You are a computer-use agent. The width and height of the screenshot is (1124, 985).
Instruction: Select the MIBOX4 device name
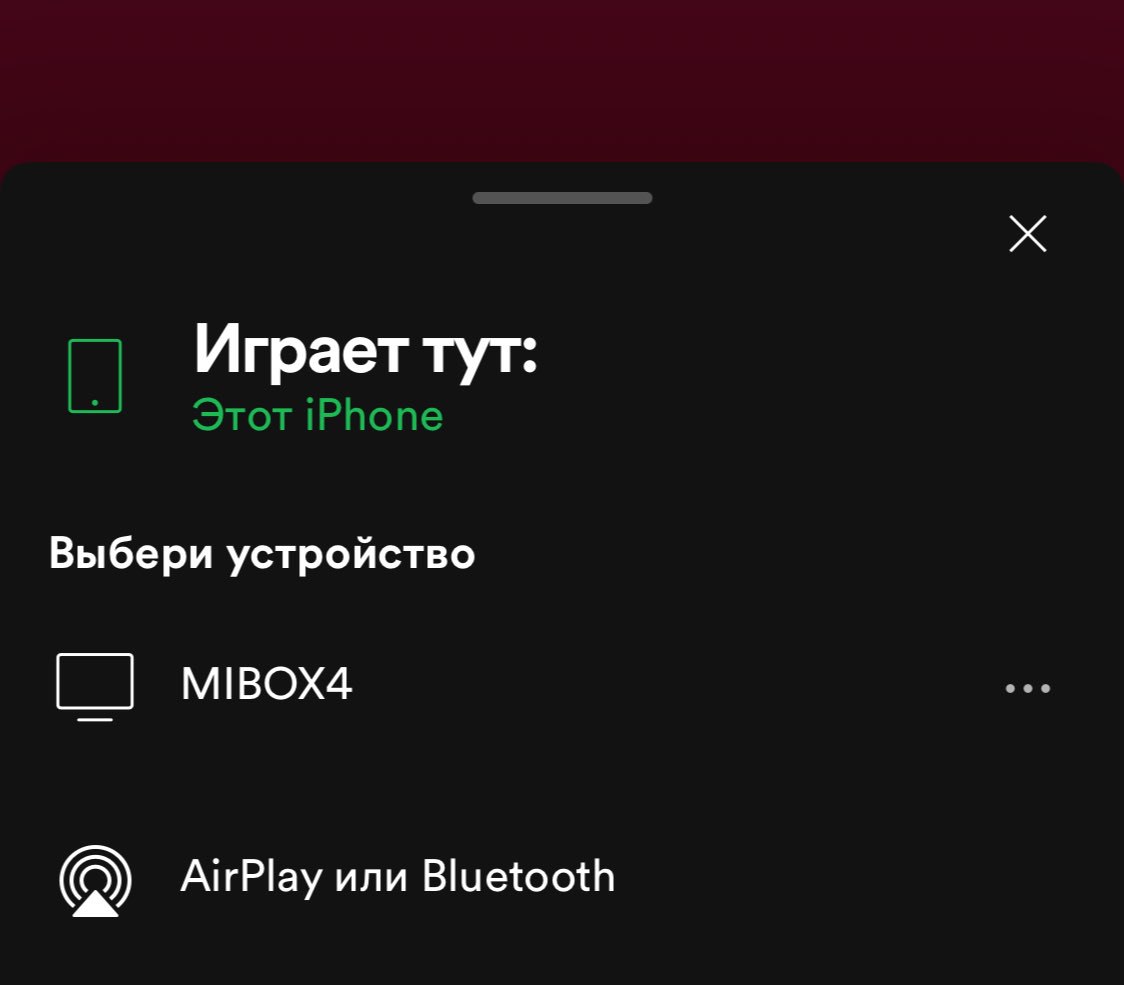tap(266, 683)
